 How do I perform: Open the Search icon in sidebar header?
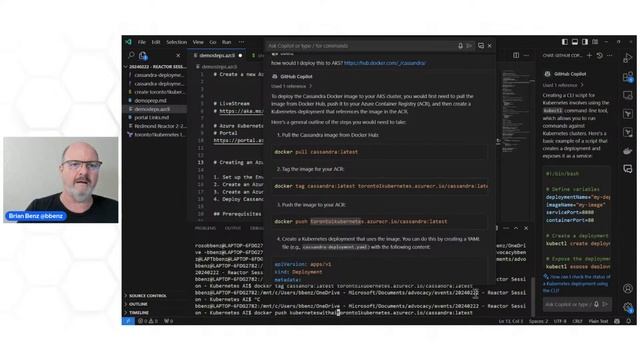point(131,55)
